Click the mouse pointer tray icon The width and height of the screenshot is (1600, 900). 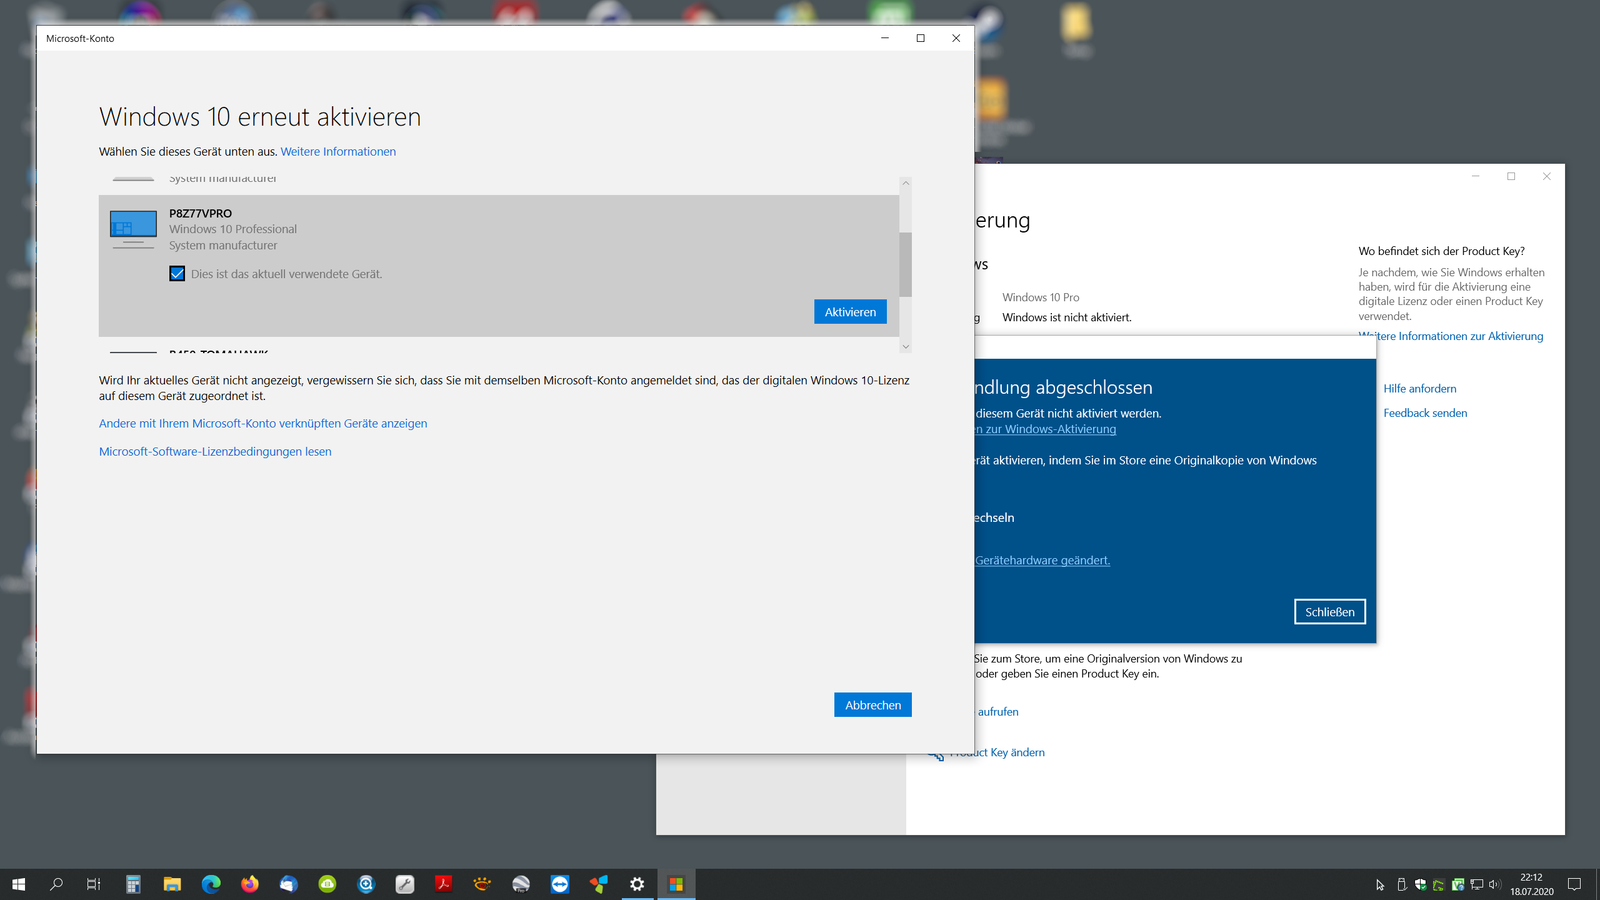click(x=1381, y=885)
